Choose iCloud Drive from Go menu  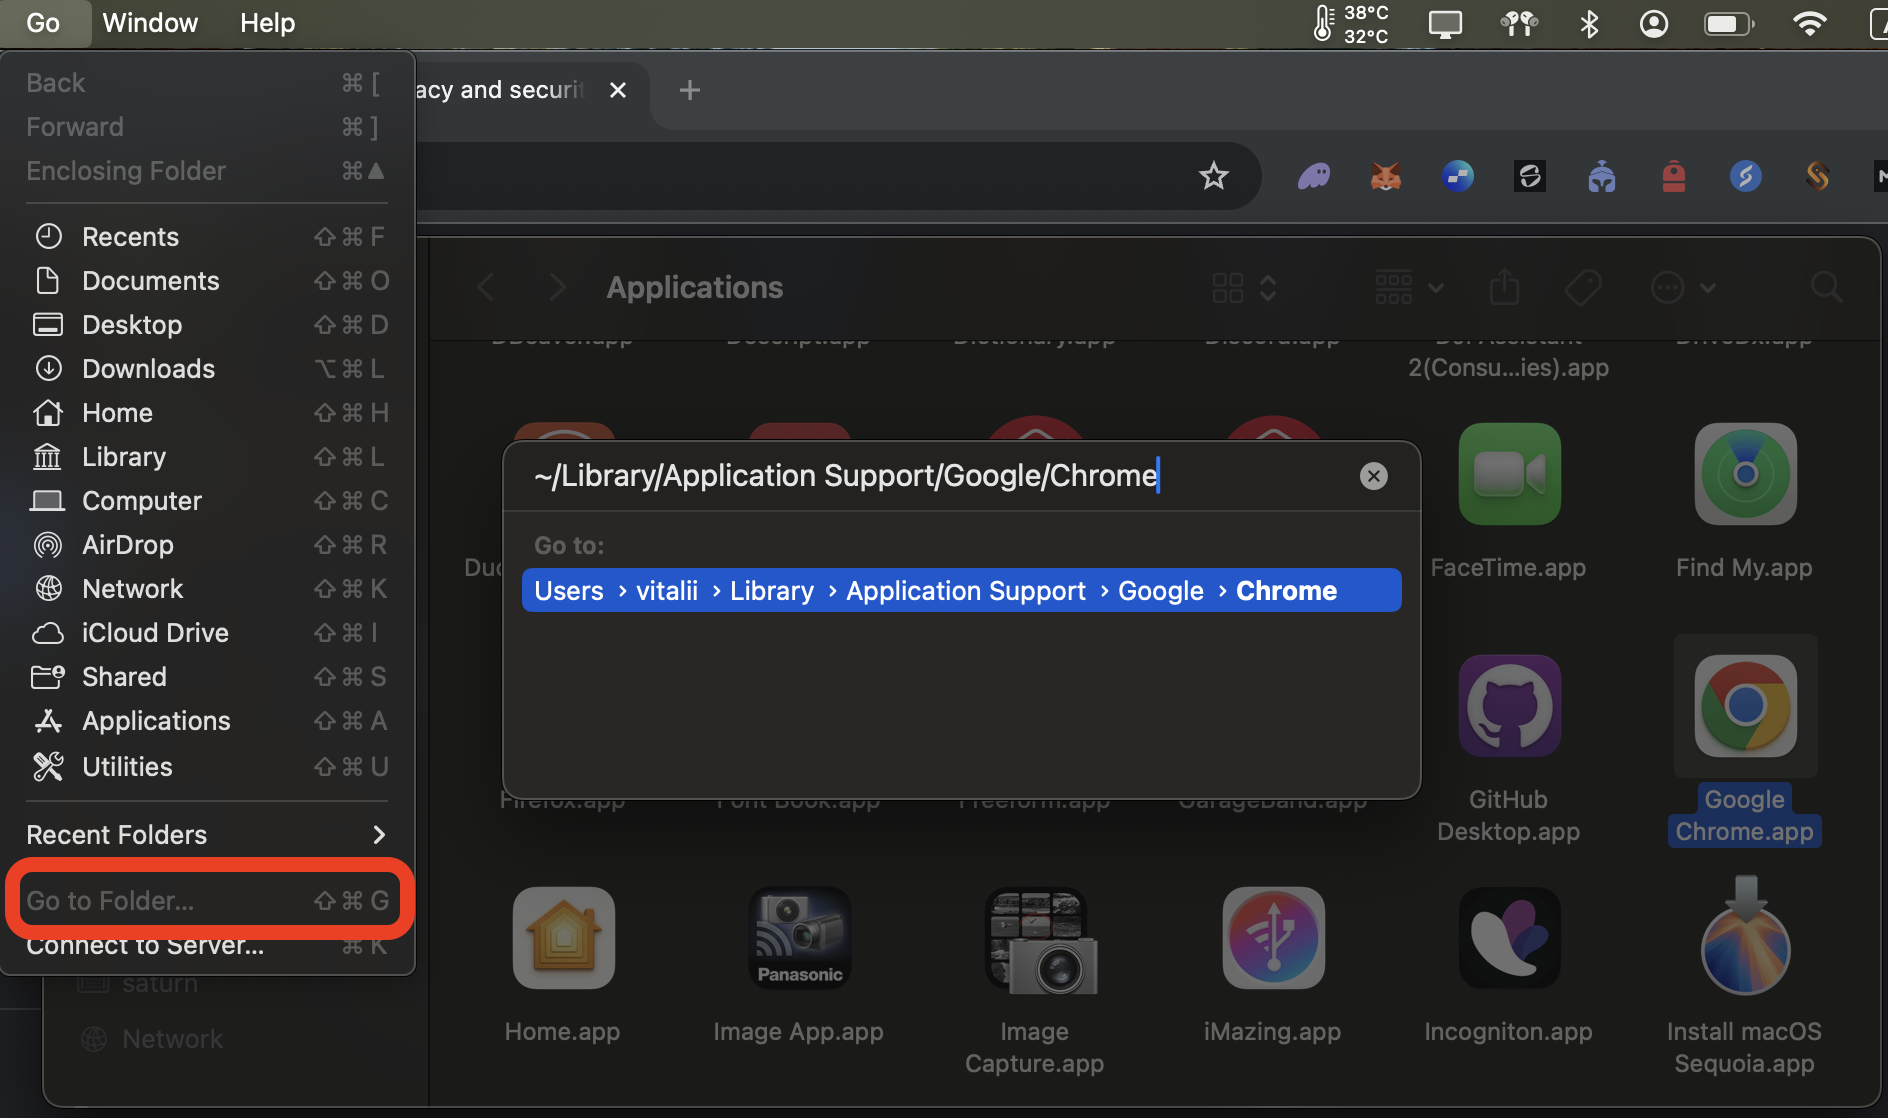point(207,633)
